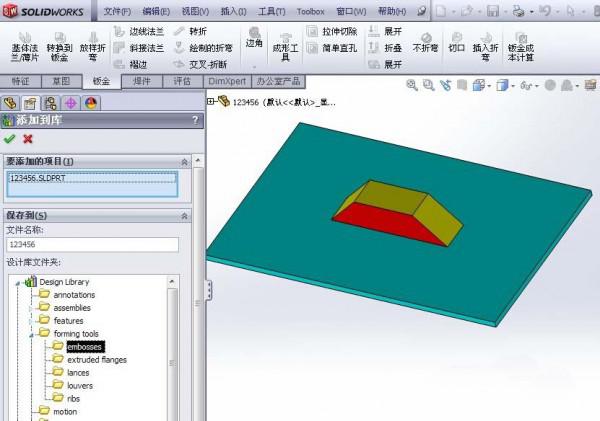600x421 pixels.
Task: Select the Jog (转折) tool
Action: (x=190, y=31)
